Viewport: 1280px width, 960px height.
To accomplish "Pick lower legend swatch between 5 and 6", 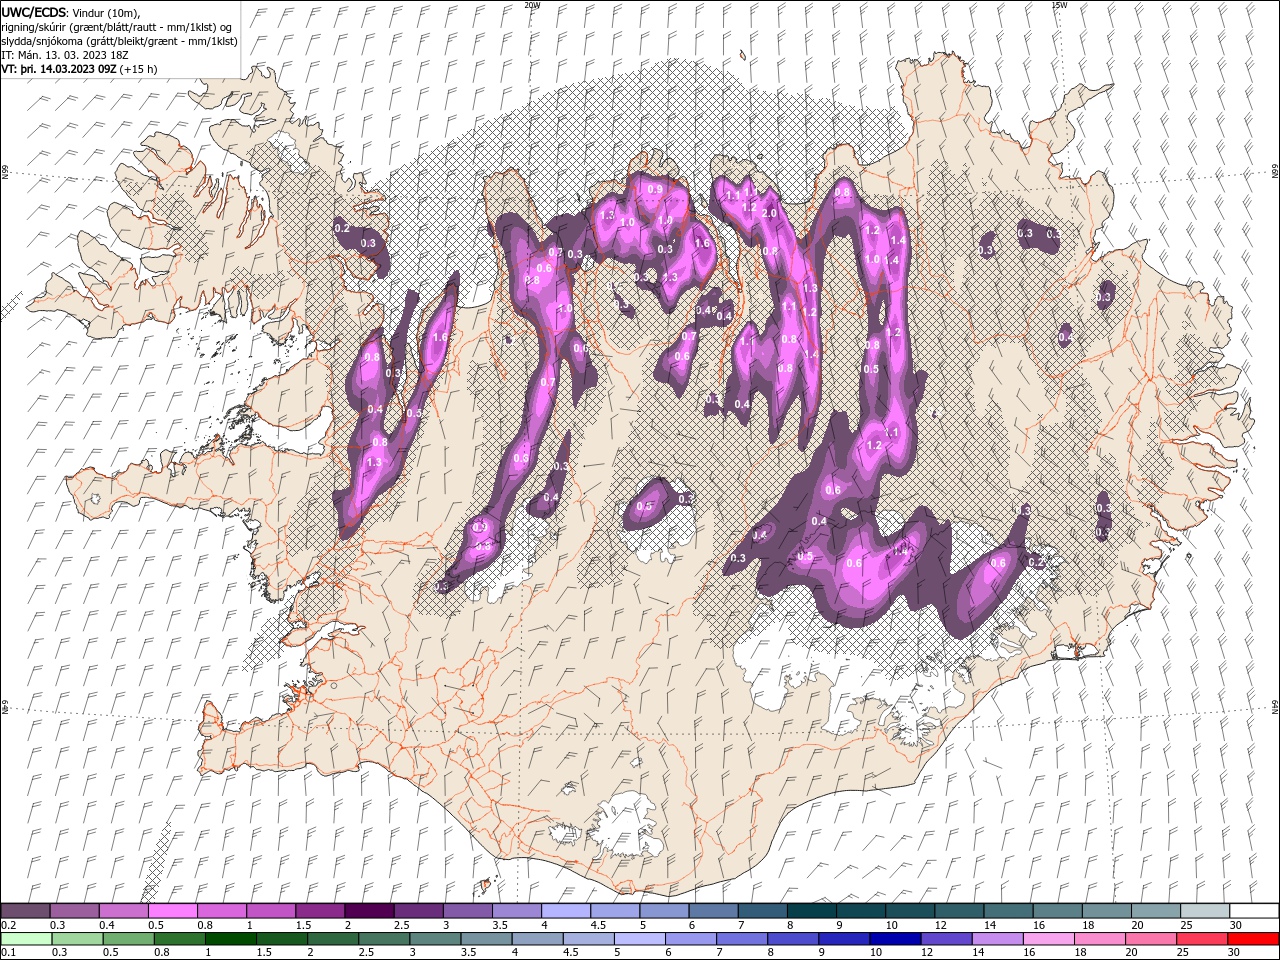I will pos(640,939).
